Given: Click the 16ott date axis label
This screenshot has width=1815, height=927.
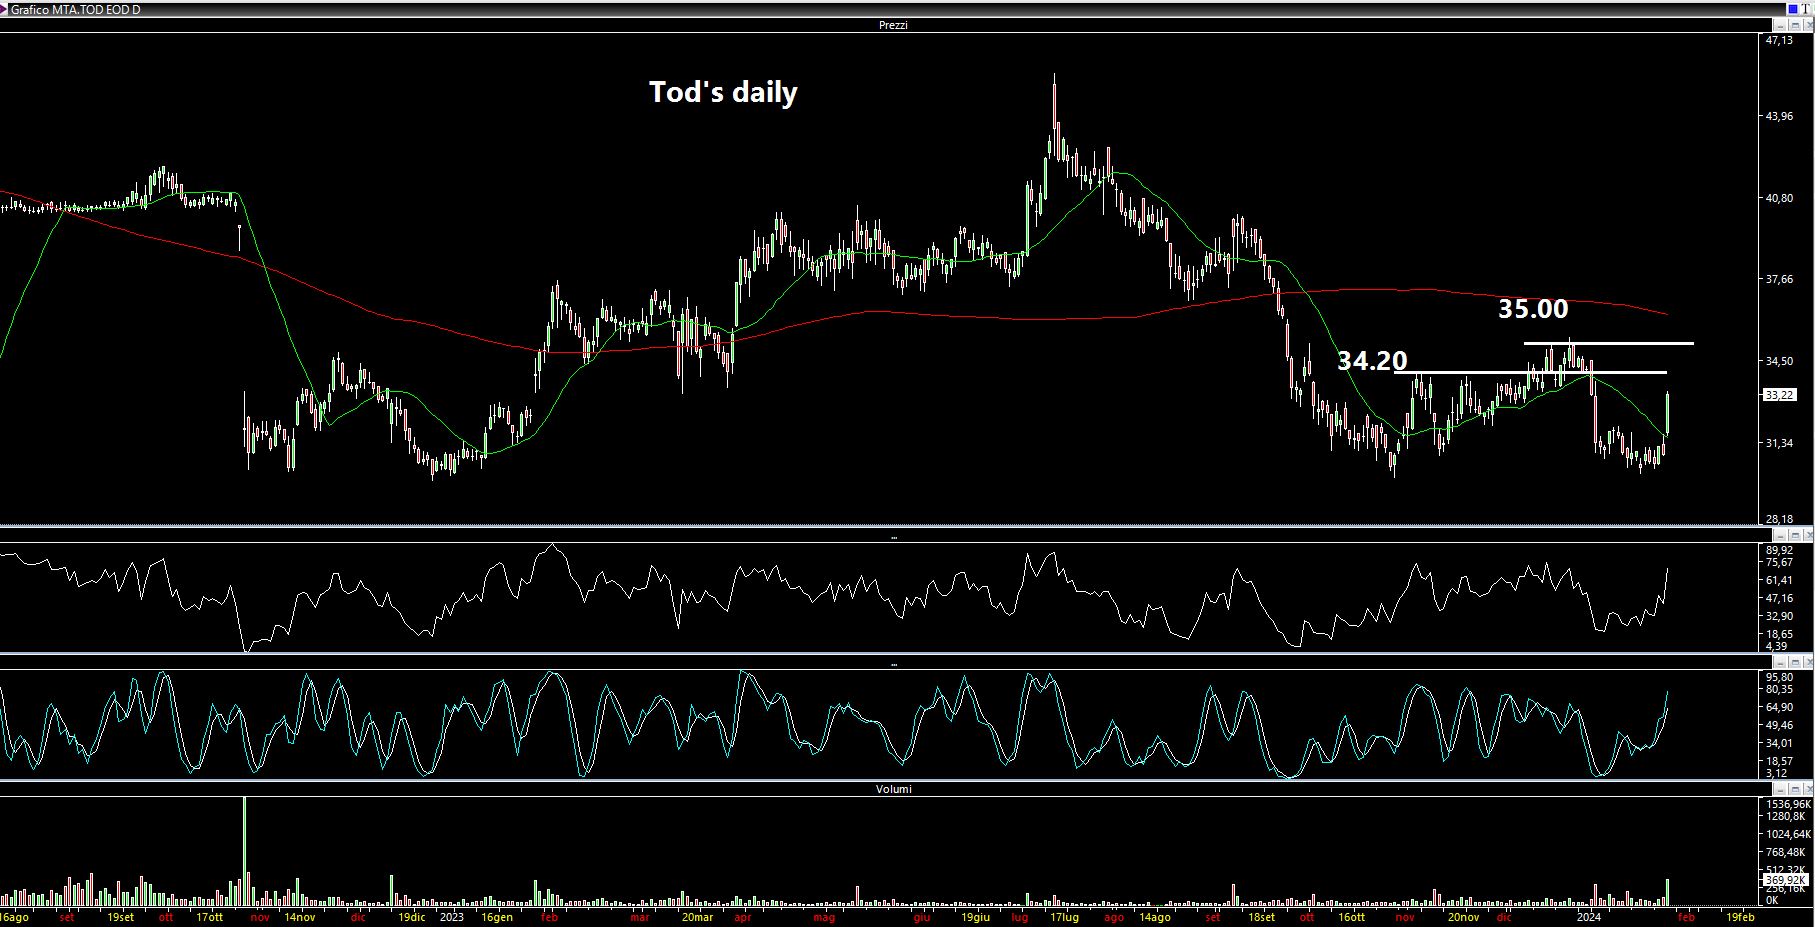Looking at the screenshot, I should [1351, 917].
